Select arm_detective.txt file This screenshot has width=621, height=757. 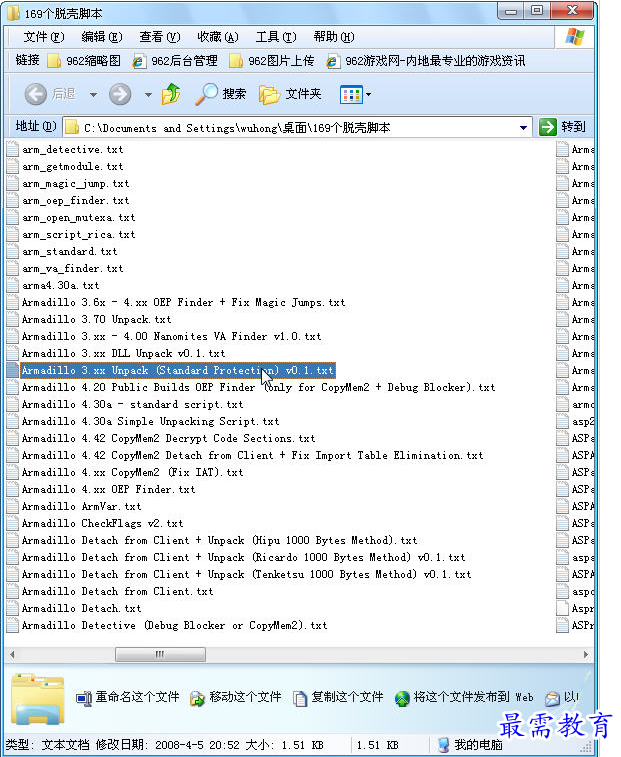72,150
